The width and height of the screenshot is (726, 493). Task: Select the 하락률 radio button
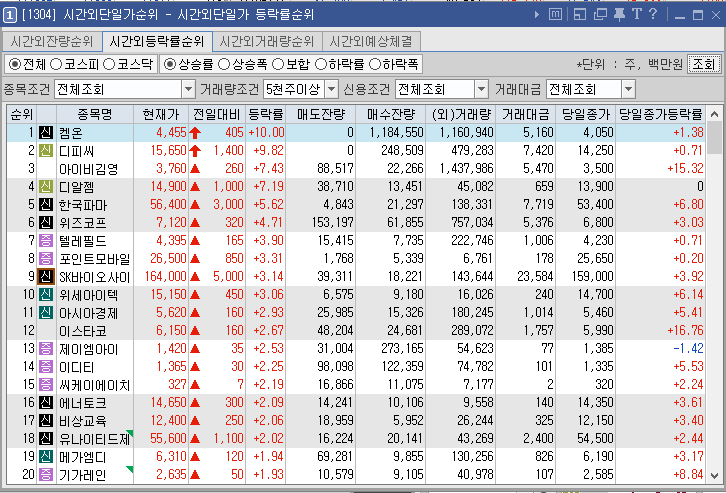pos(321,64)
